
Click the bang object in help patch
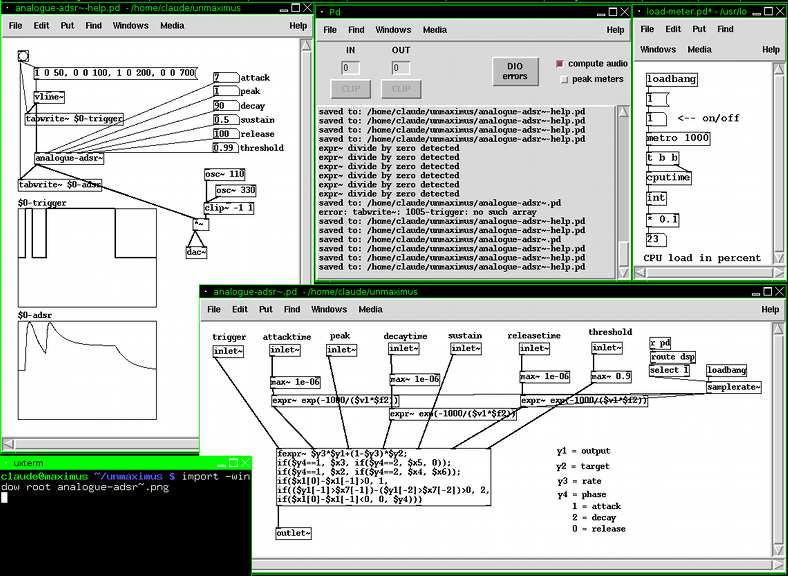(23, 56)
